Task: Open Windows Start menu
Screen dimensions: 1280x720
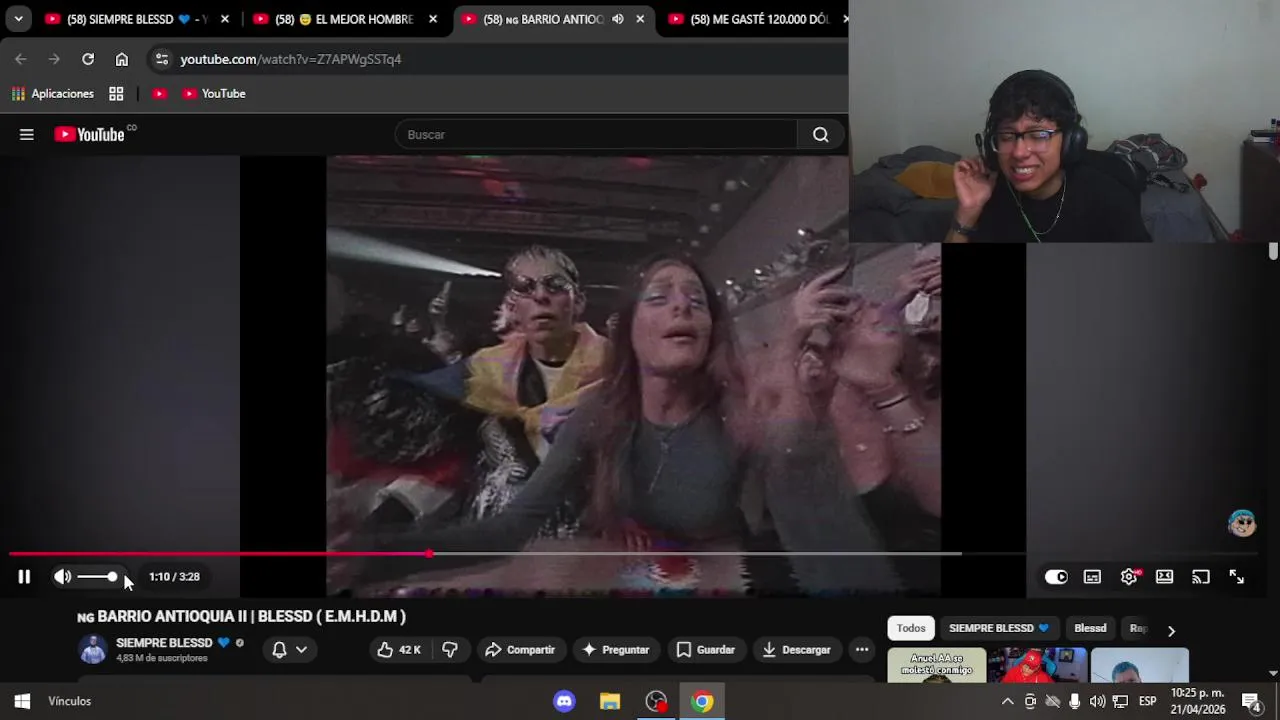Action: 22,701
